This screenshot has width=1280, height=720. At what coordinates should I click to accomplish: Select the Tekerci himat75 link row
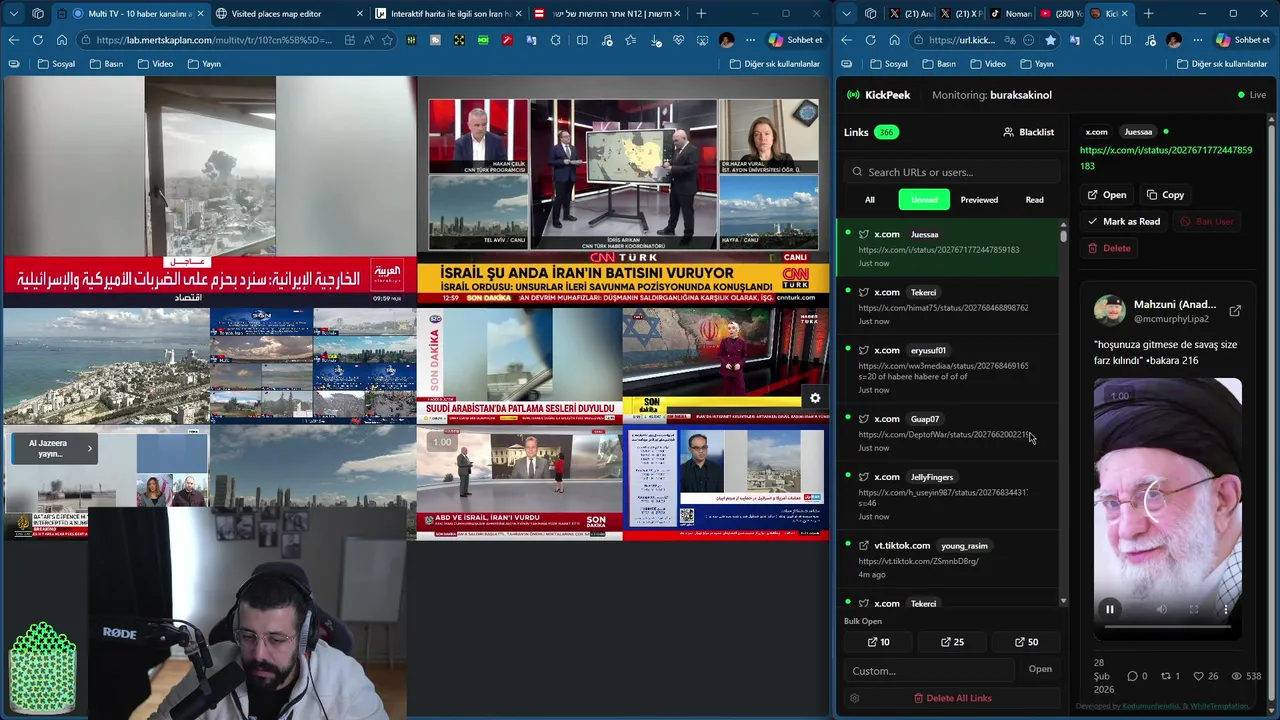click(948, 306)
